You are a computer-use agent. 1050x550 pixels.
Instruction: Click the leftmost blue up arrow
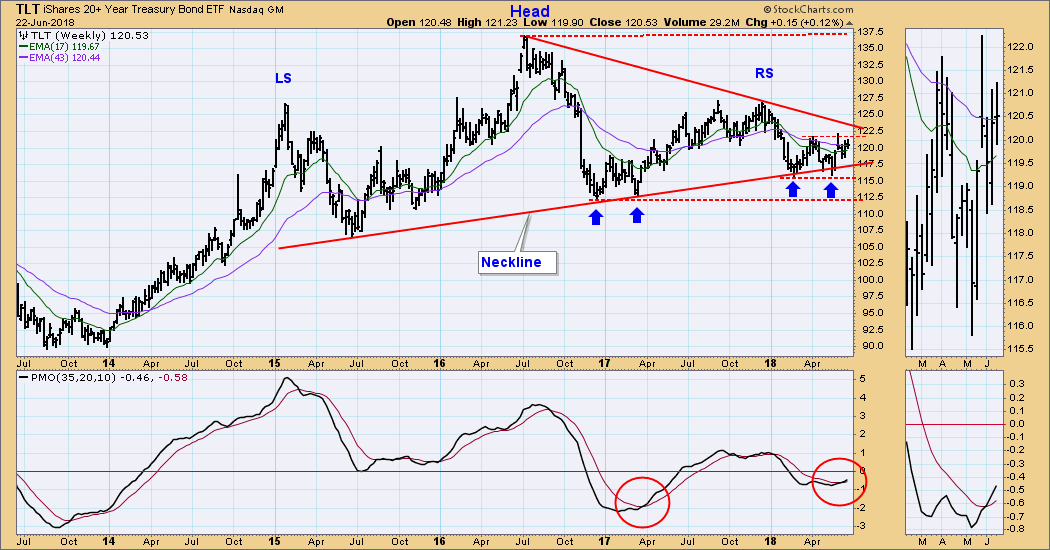click(596, 216)
